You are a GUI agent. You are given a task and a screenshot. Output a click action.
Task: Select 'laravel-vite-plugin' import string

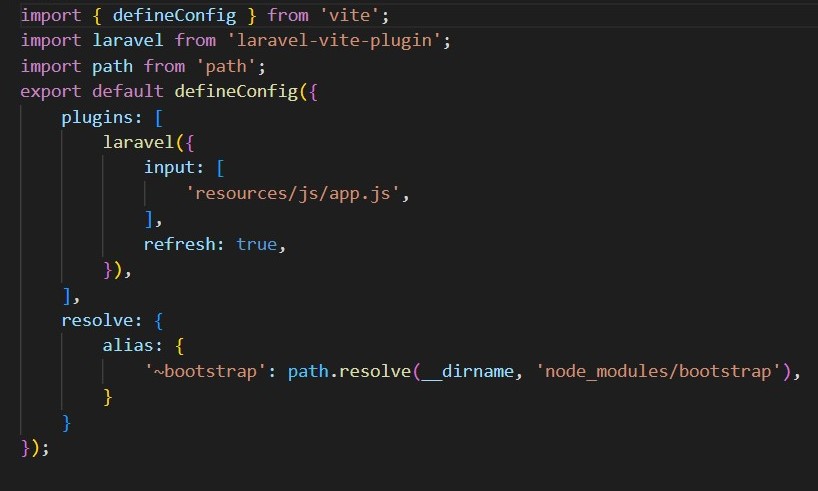pos(334,41)
